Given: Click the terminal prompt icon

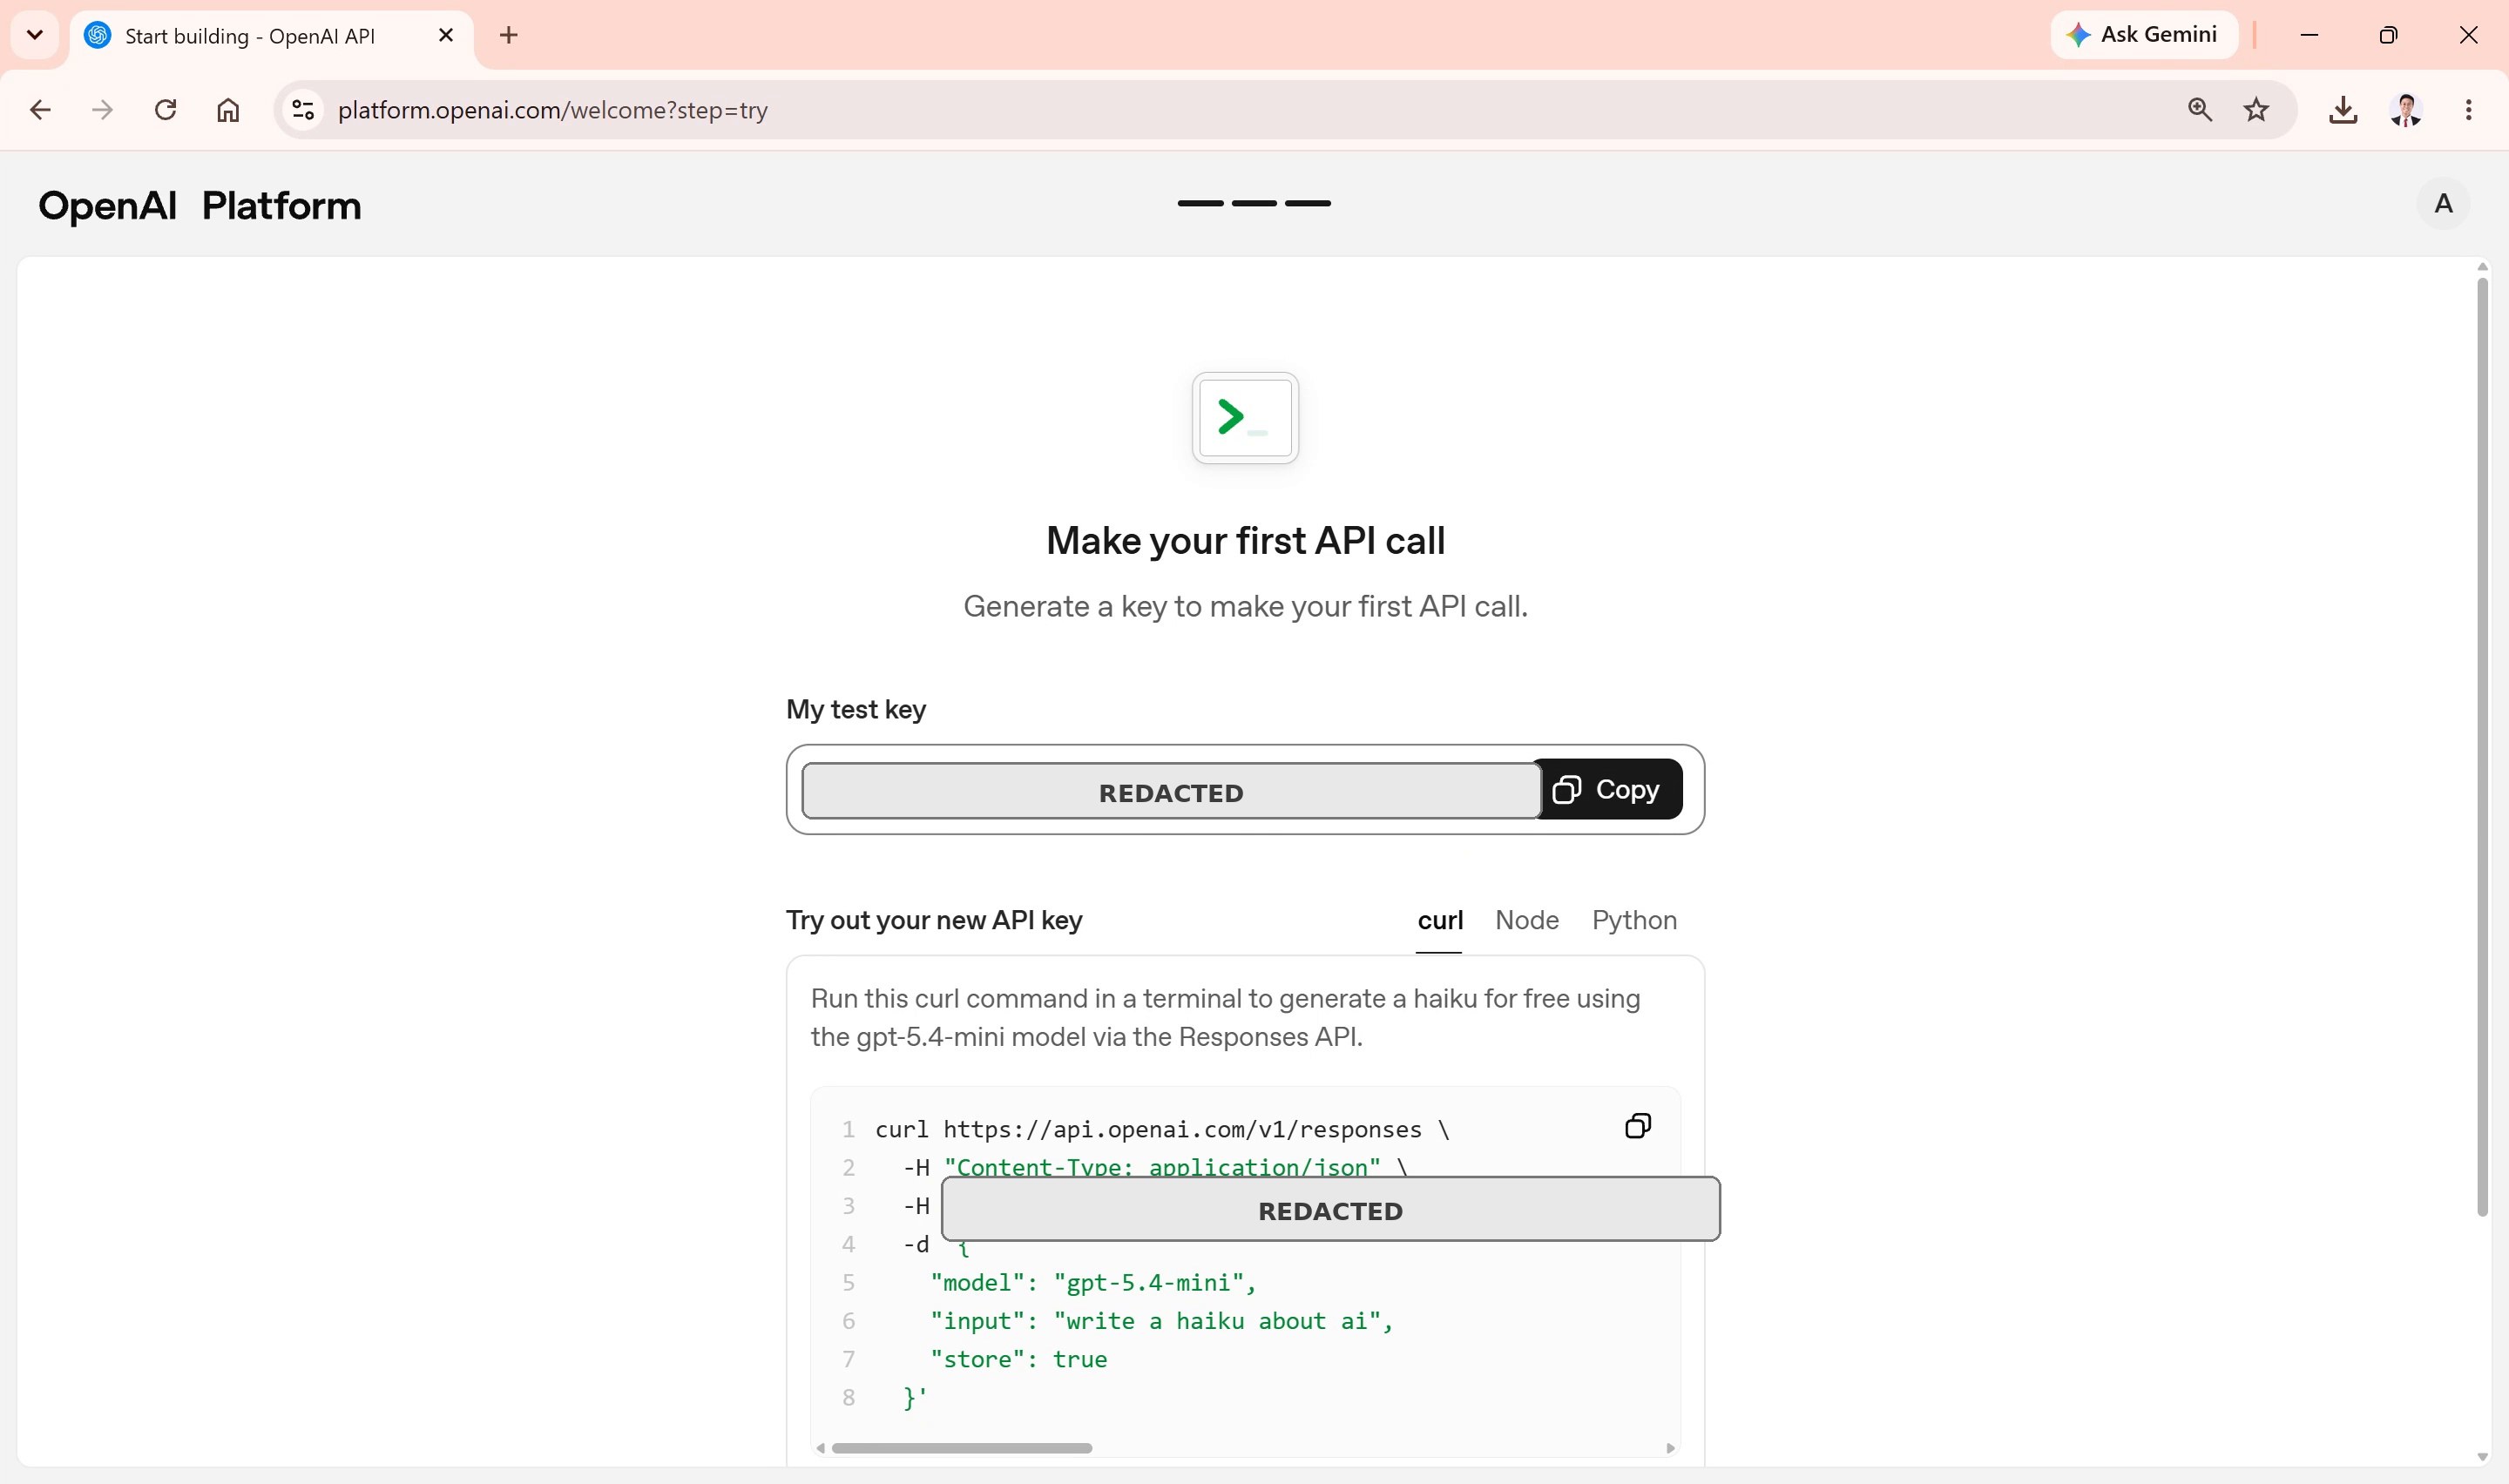Looking at the screenshot, I should click(x=1245, y=418).
